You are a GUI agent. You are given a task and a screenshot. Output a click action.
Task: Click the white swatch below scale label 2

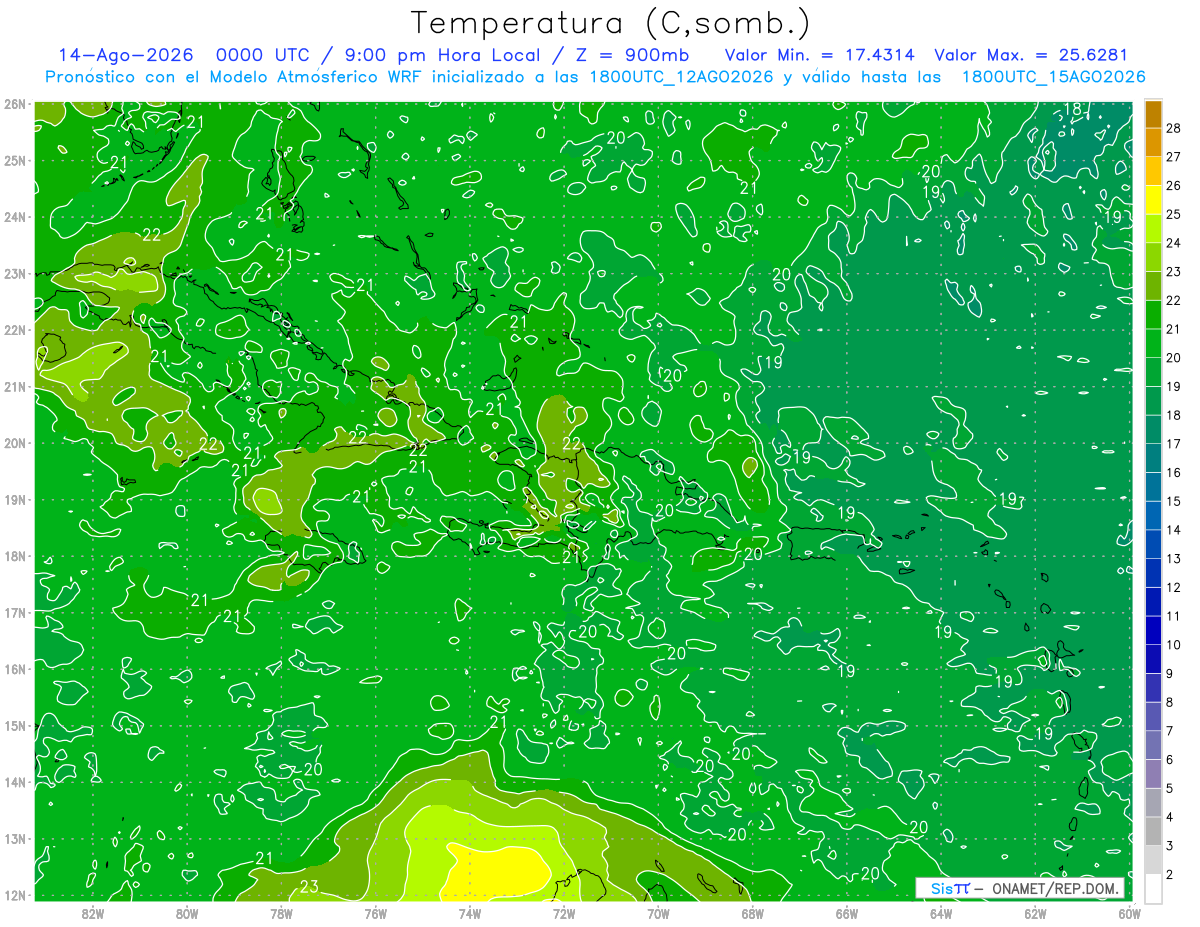tap(1153, 888)
